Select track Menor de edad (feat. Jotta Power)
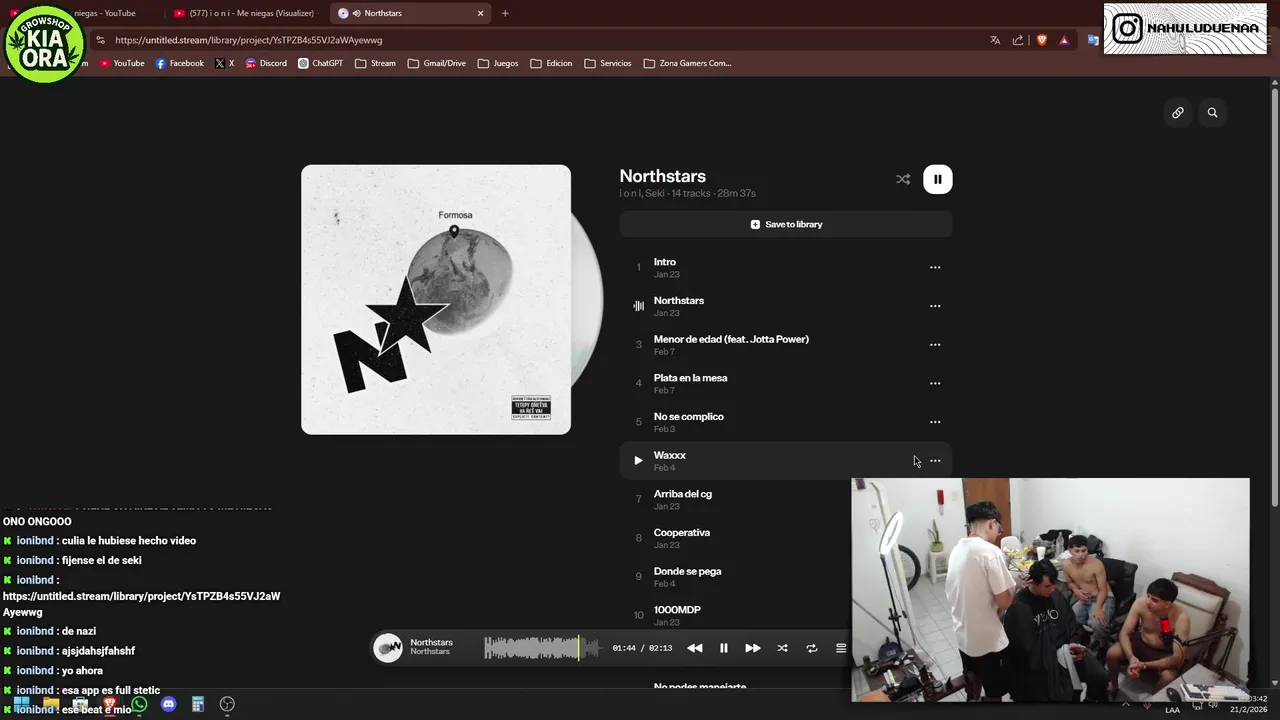 pyautogui.click(x=786, y=345)
